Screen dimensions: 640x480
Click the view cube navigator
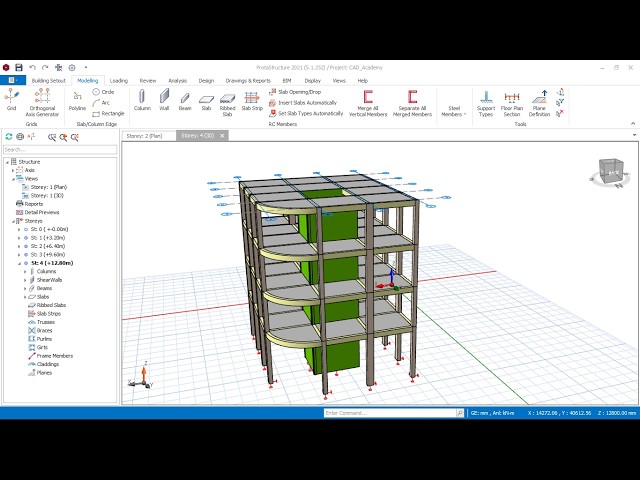click(611, 173)
